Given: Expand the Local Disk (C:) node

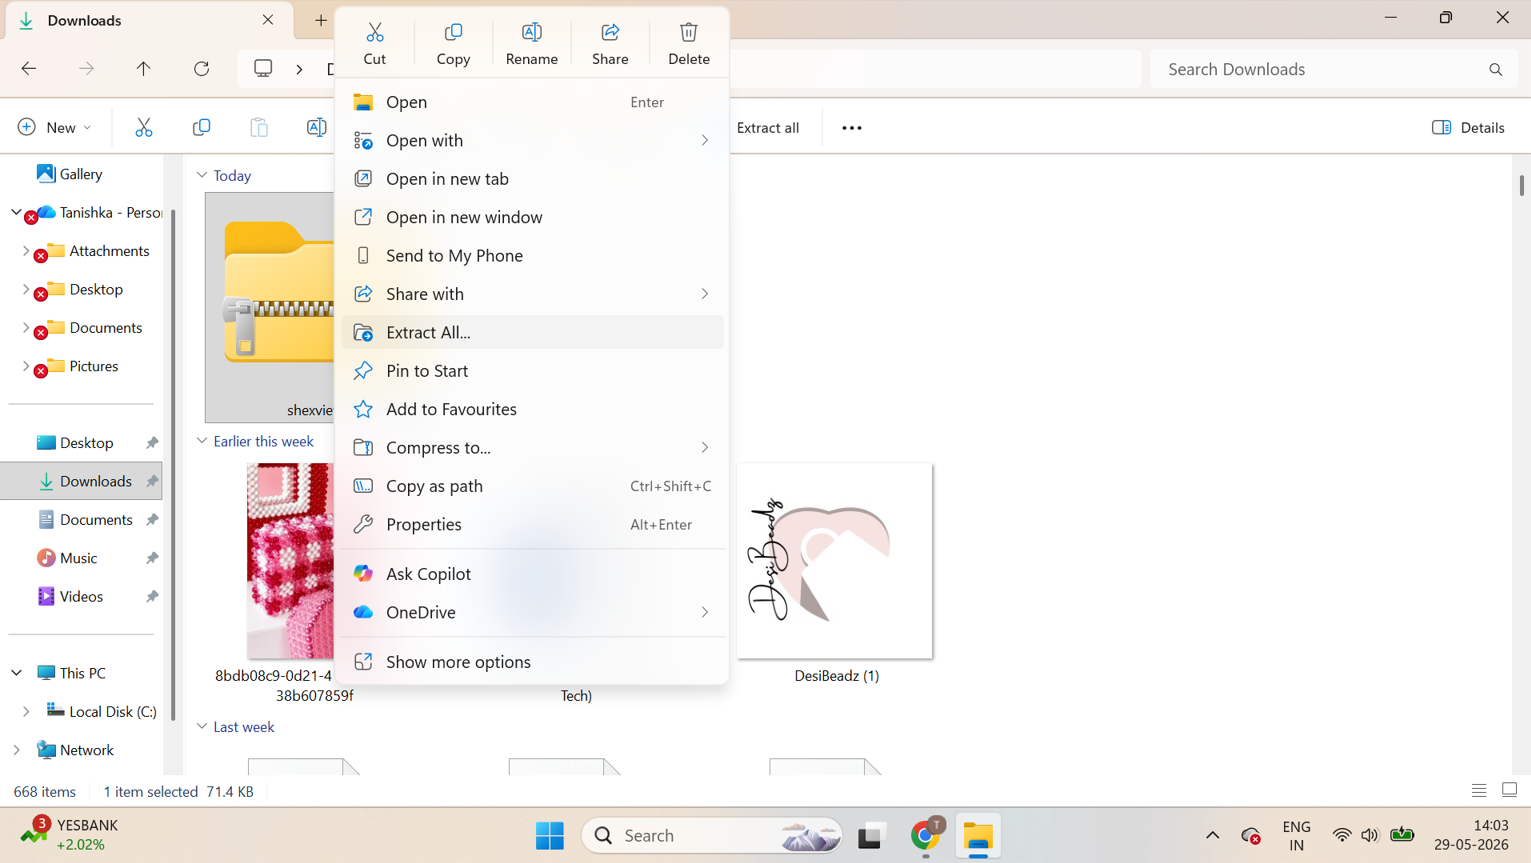Looking at the screenshot, I should click(x=25, y=711).
